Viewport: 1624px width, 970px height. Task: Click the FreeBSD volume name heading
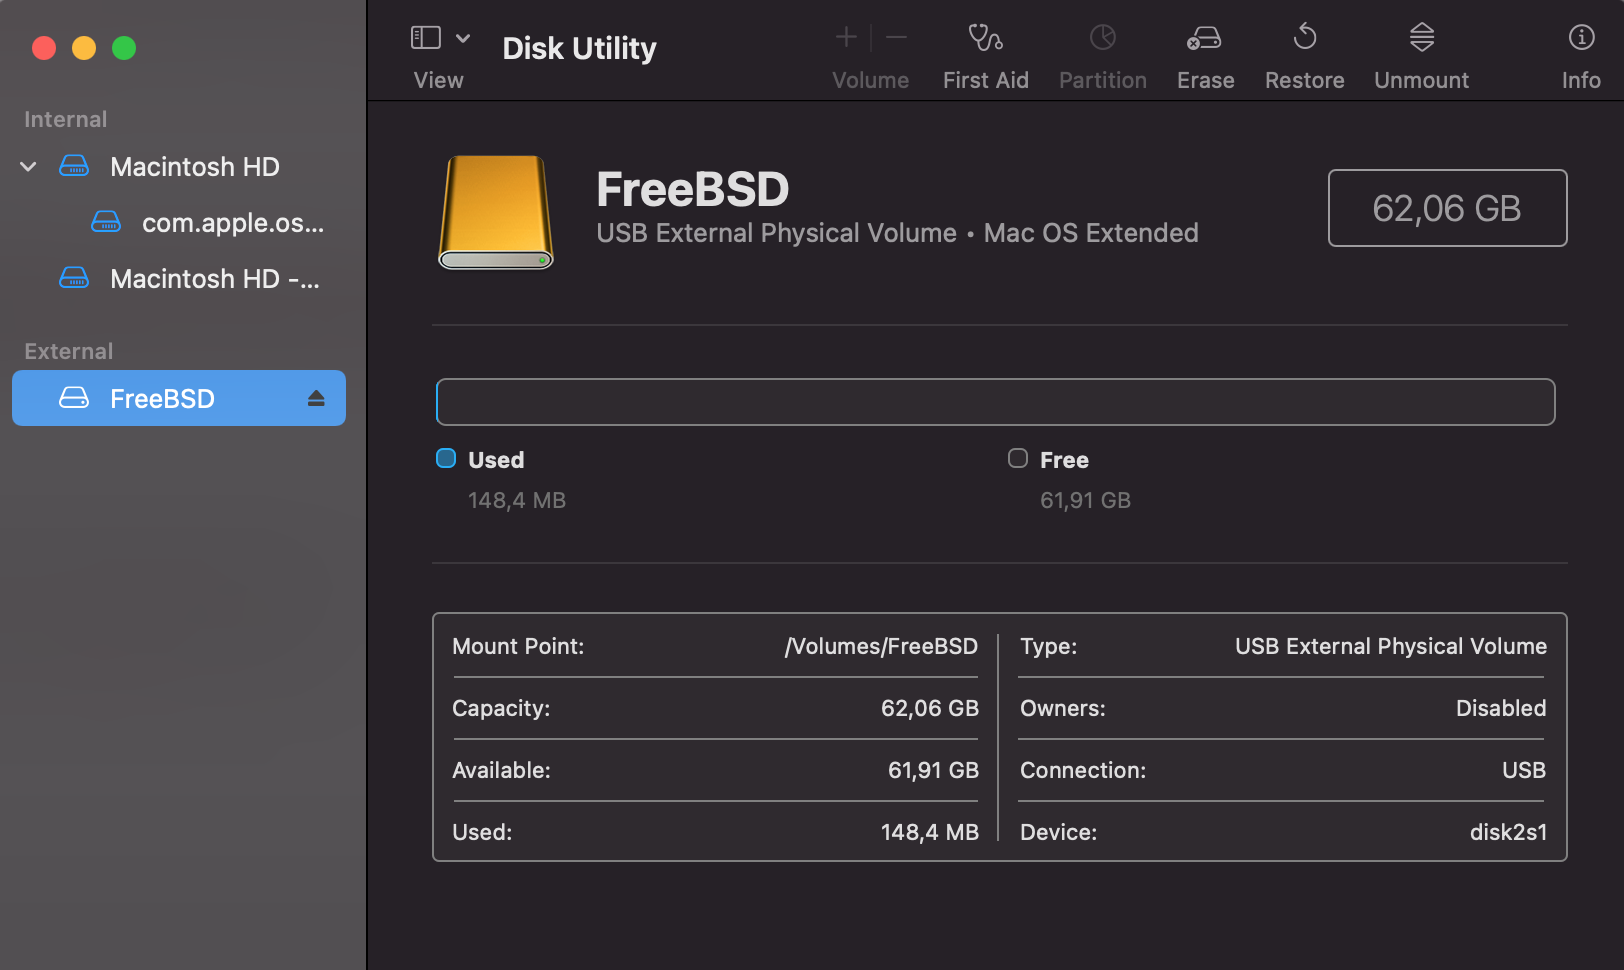(x=693, y=190)
